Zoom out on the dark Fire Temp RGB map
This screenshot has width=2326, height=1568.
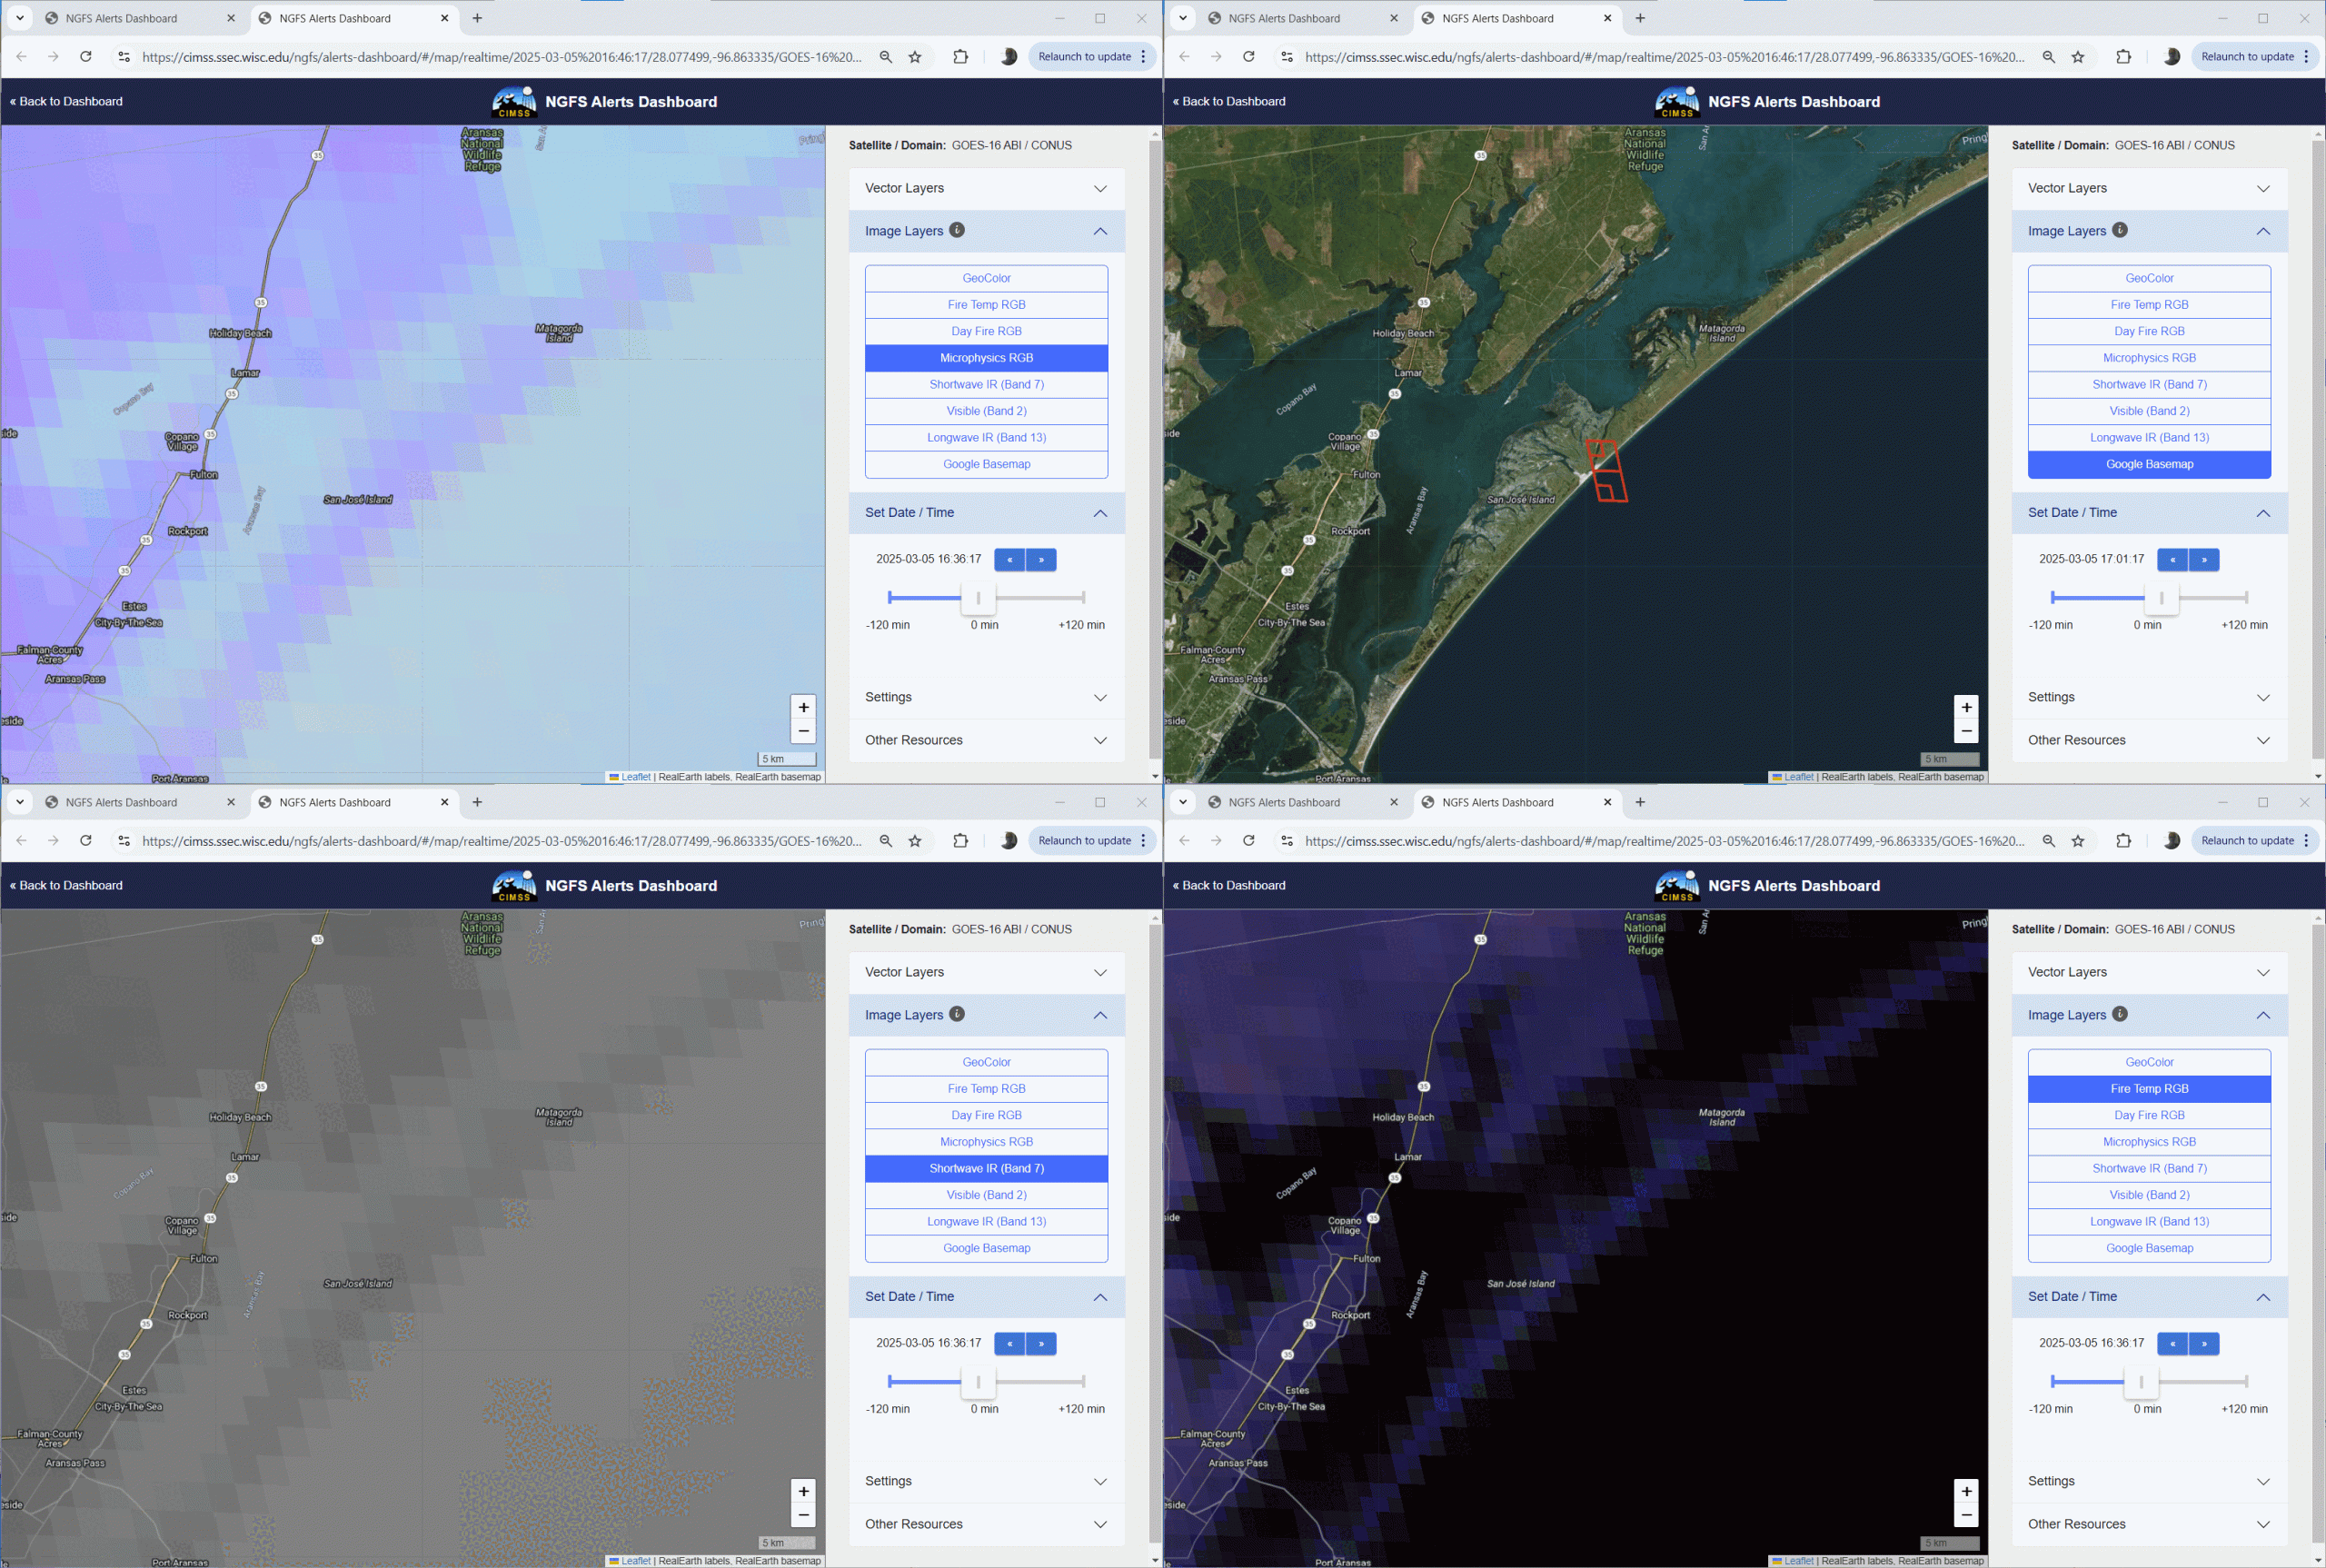tap(1966, 1515)
